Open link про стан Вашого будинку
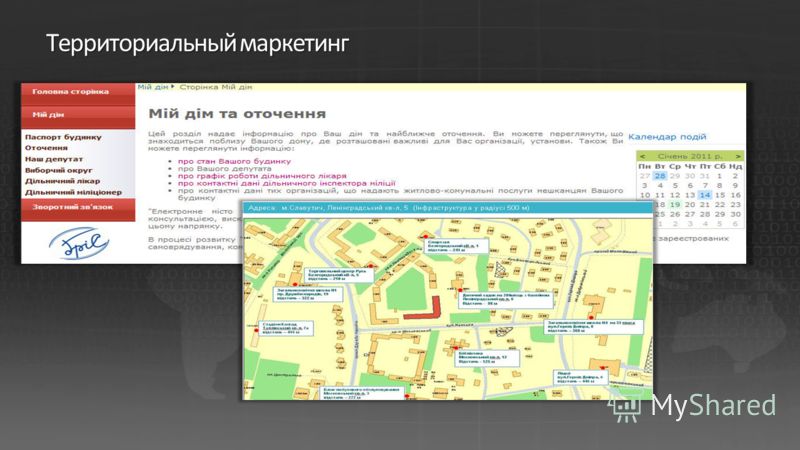Viewport: 800px width, 450px height. point(234,161)
